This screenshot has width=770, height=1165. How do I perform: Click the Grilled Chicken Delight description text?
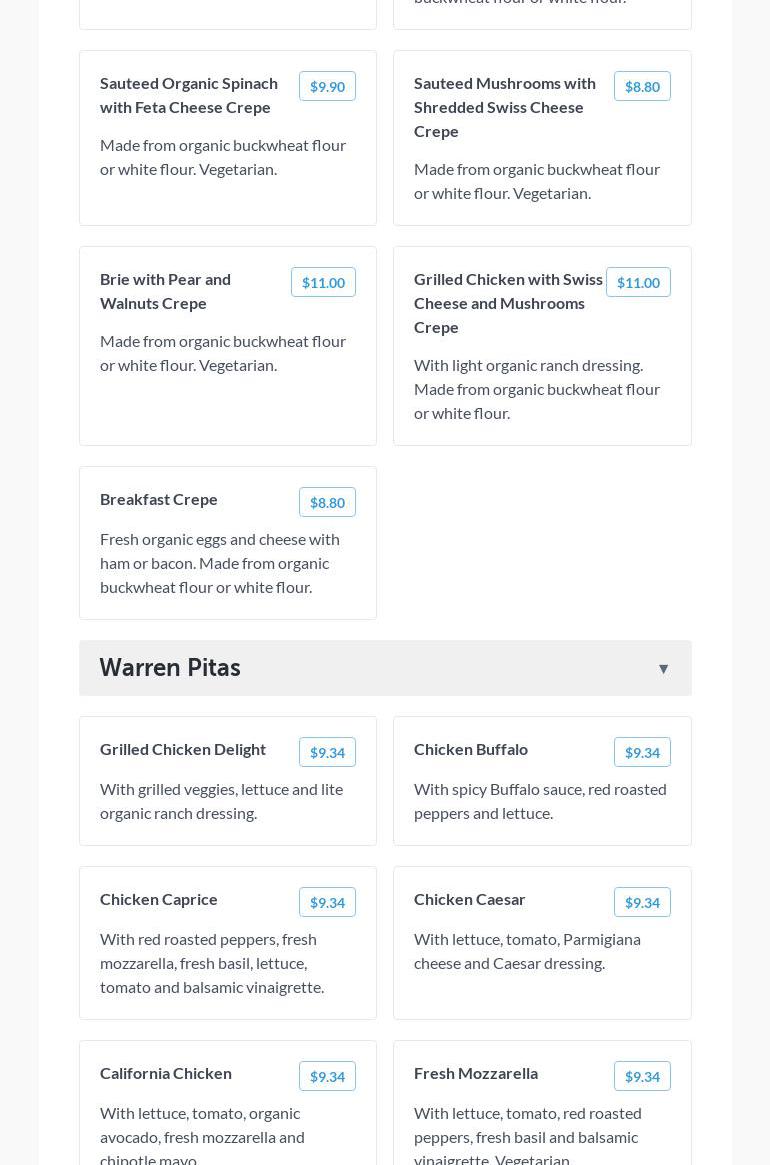[x=221, y=801]
